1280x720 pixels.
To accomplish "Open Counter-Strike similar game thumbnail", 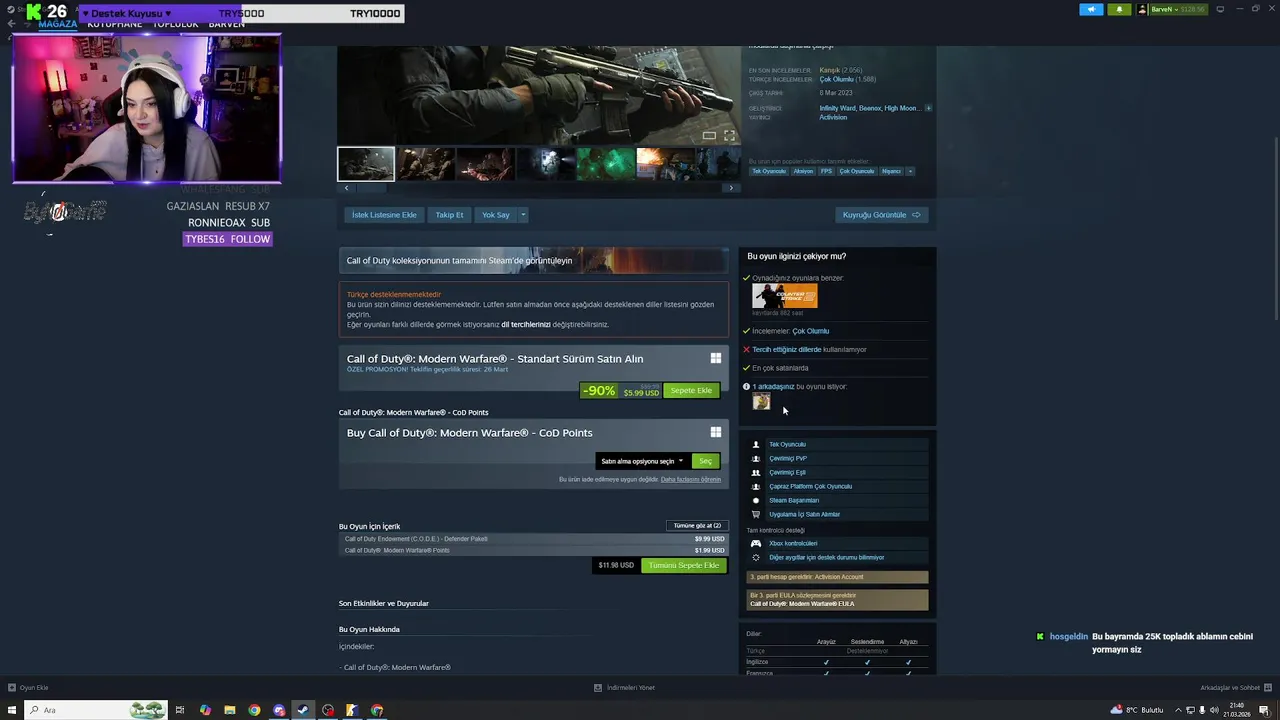I will (785, 296).
